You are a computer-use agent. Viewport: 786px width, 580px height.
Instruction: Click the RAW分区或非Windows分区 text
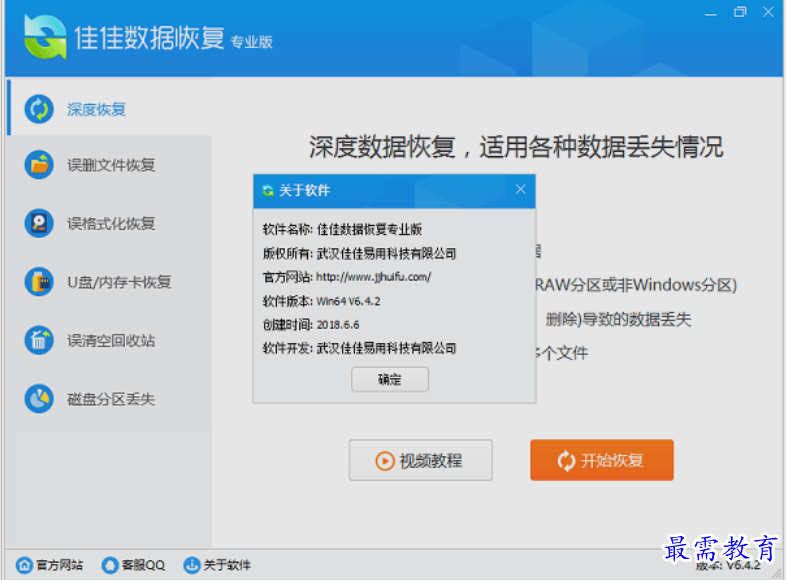pos(636,285)
